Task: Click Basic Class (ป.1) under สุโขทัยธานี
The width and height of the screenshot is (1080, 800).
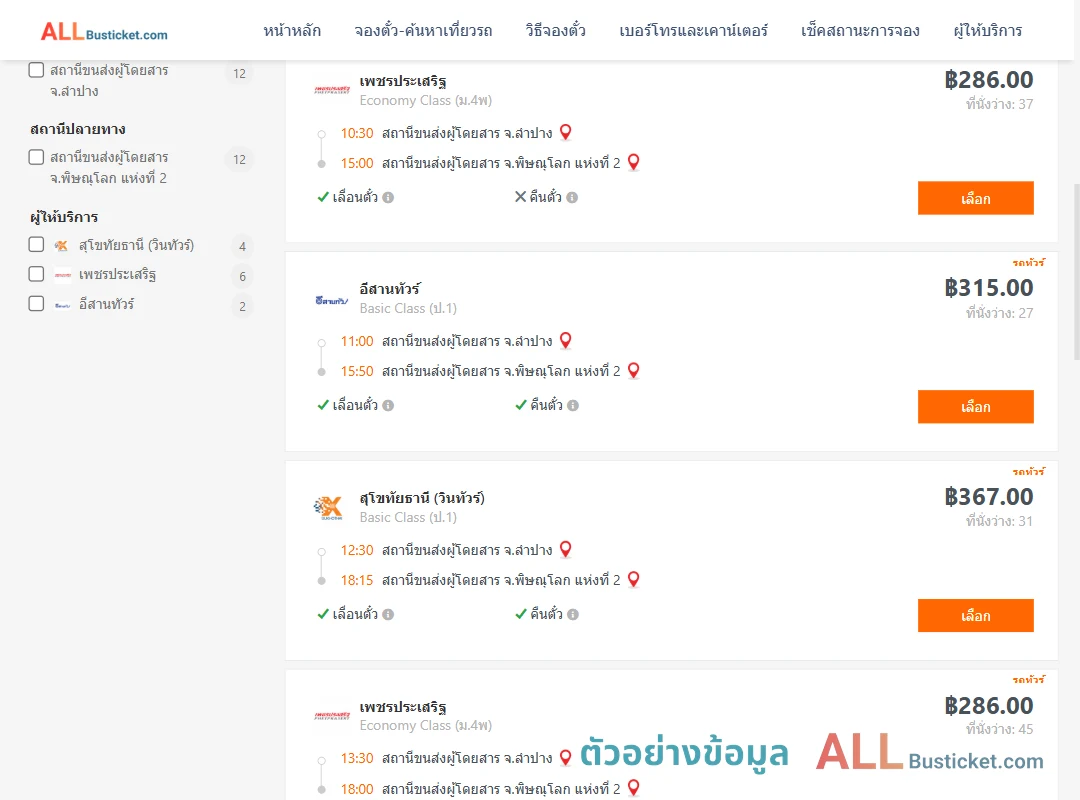Action: [x=408, y=517]
